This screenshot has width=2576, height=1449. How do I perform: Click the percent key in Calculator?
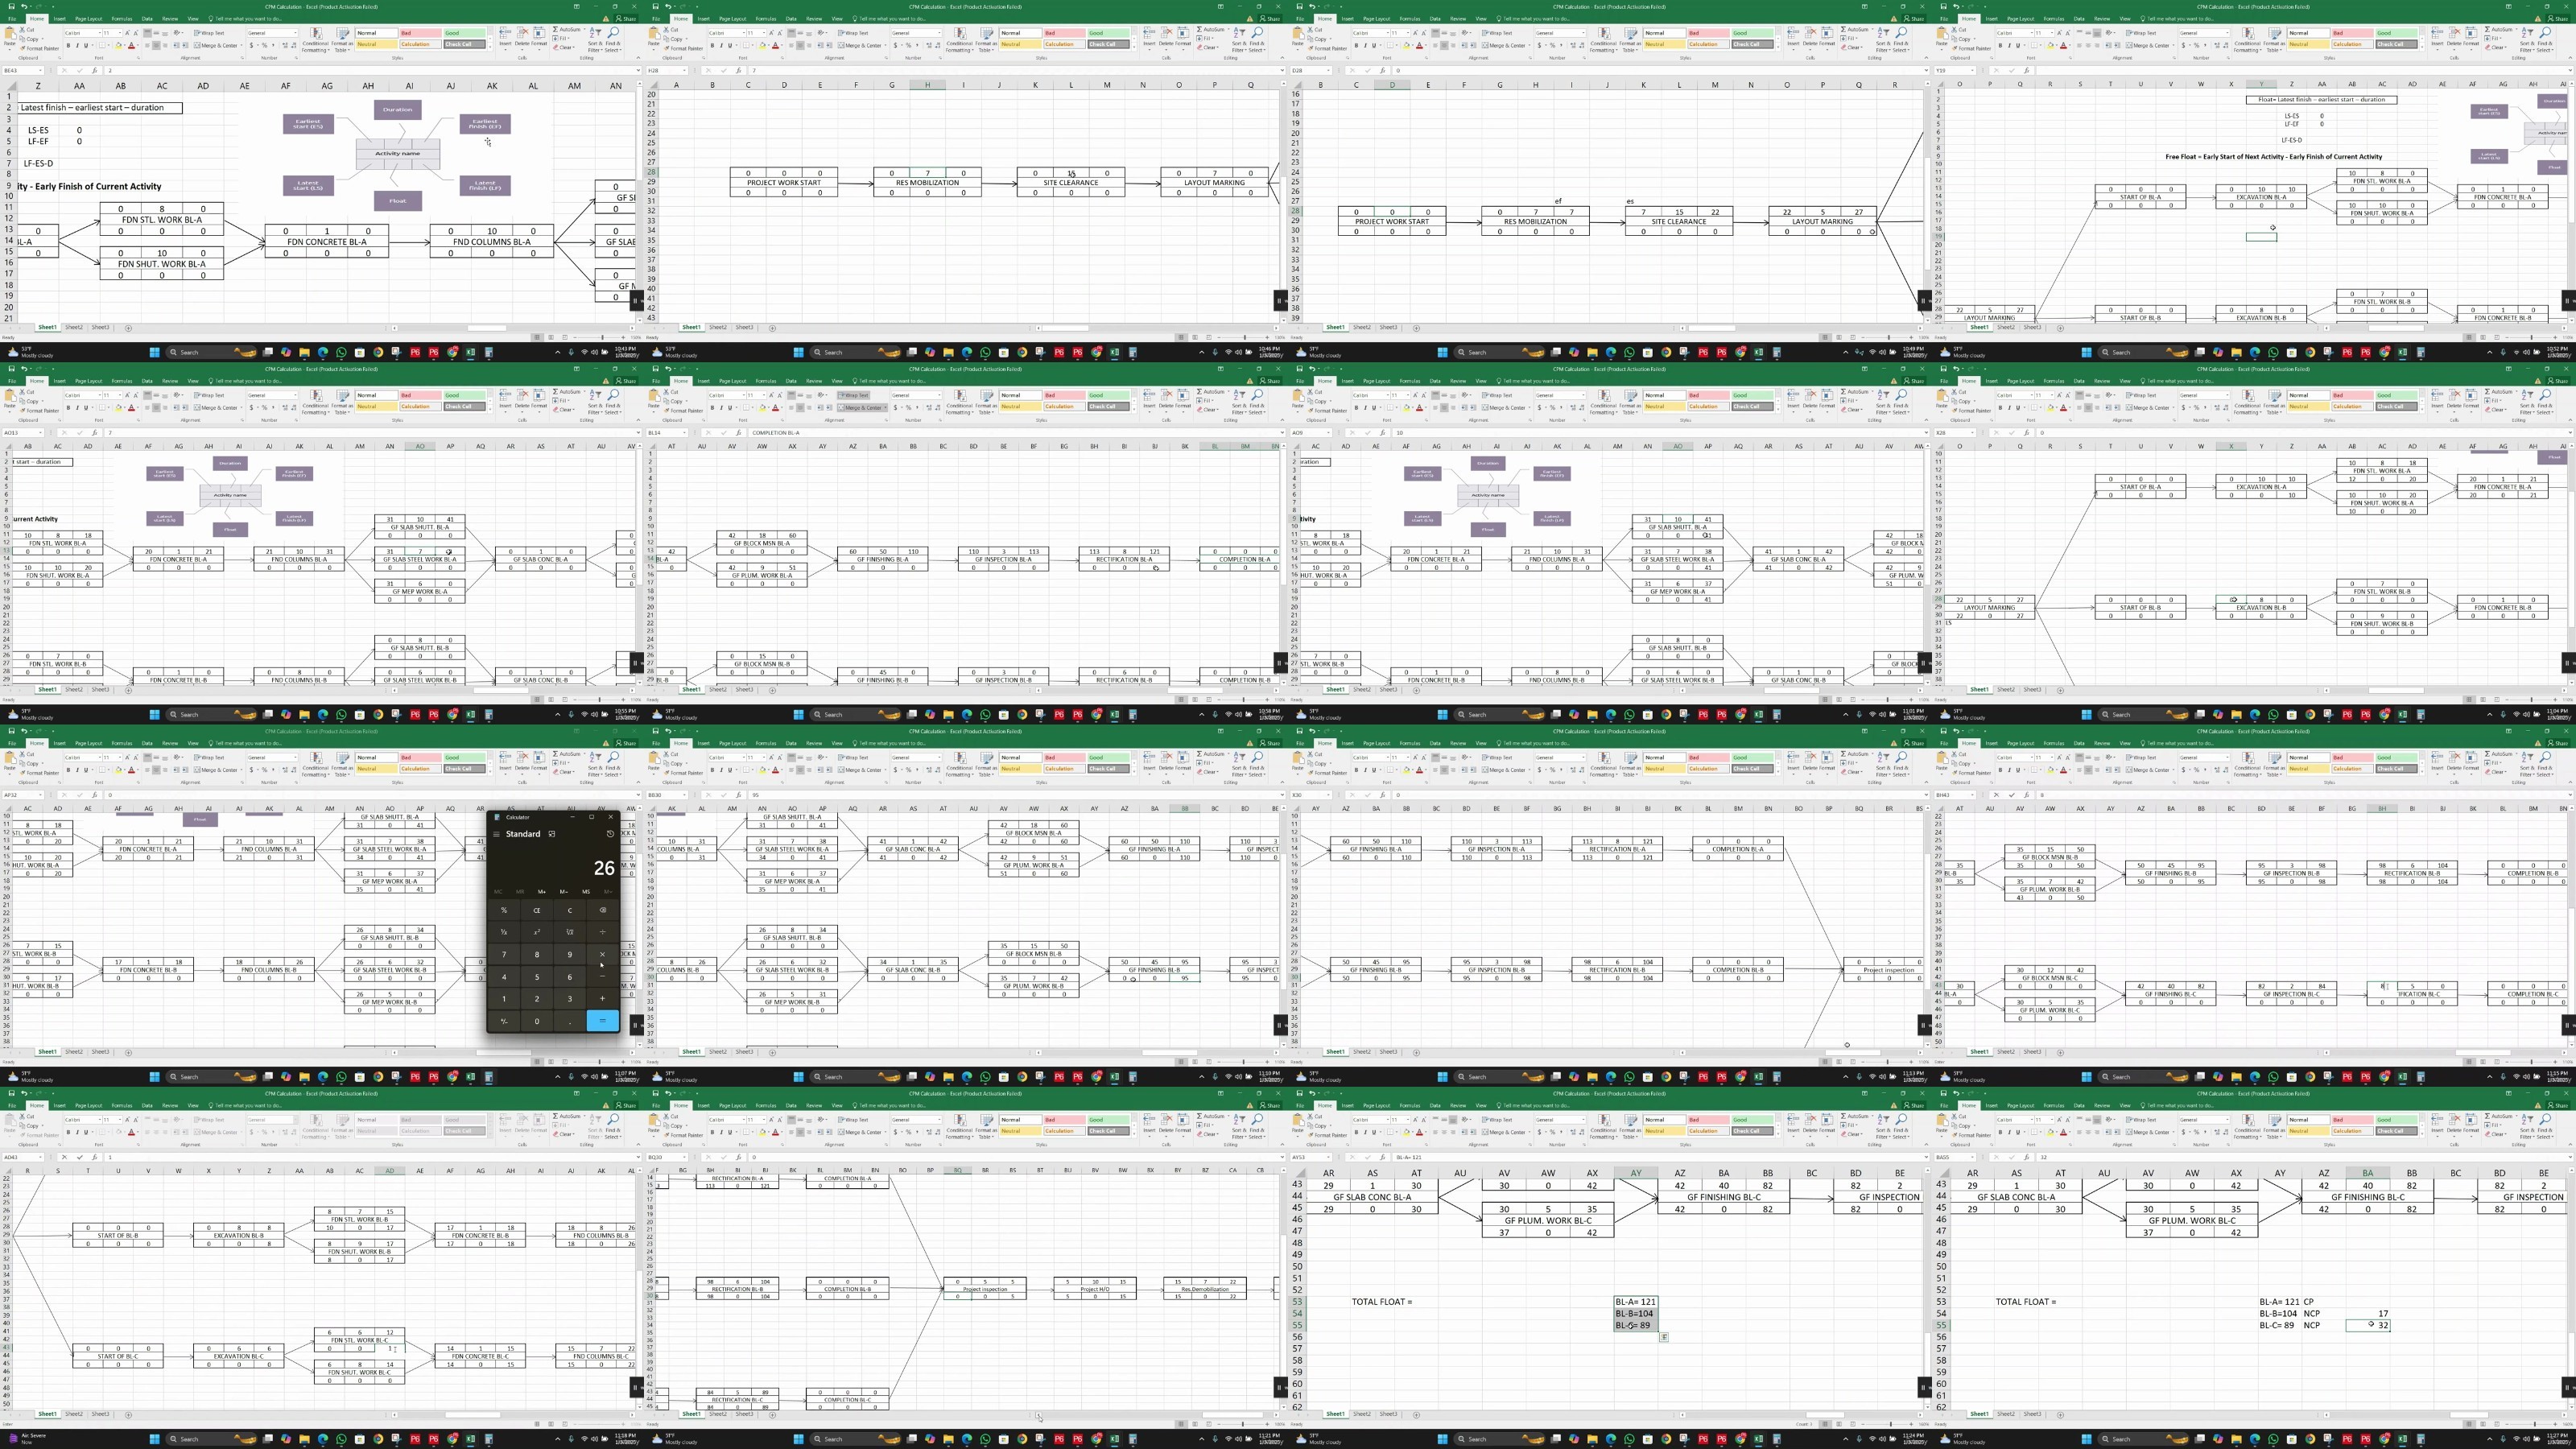[505, 911]
